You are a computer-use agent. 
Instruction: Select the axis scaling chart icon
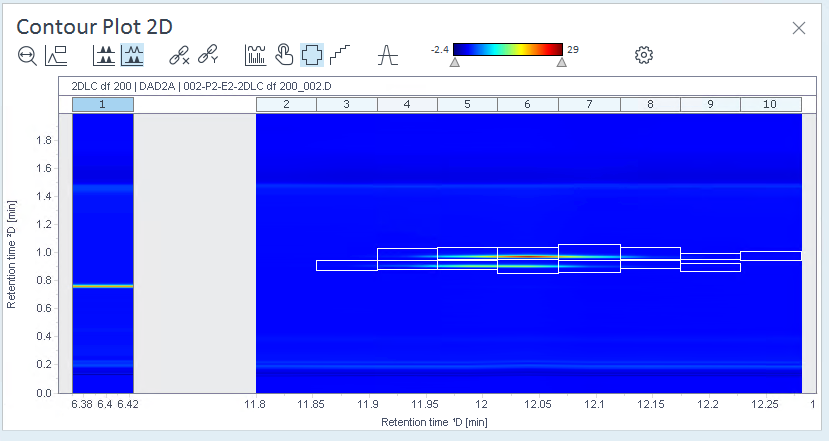pos(56,56)
